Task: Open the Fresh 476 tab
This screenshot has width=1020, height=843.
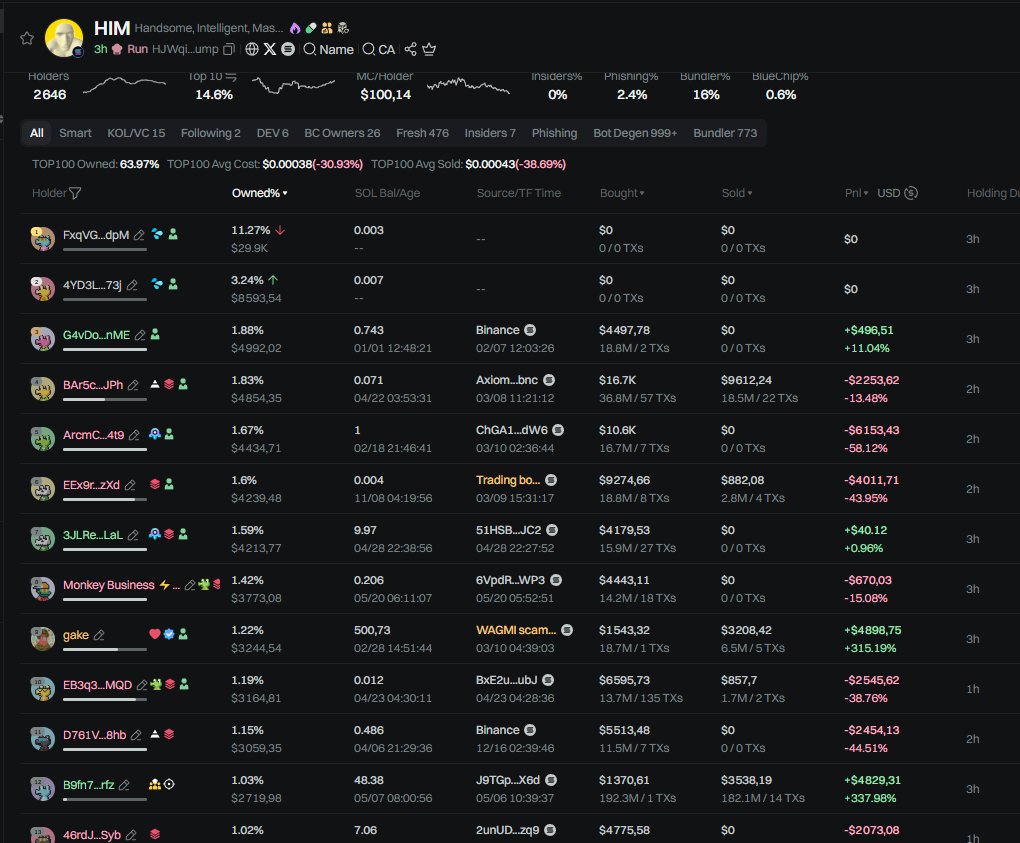Action: tap(422, 133)
